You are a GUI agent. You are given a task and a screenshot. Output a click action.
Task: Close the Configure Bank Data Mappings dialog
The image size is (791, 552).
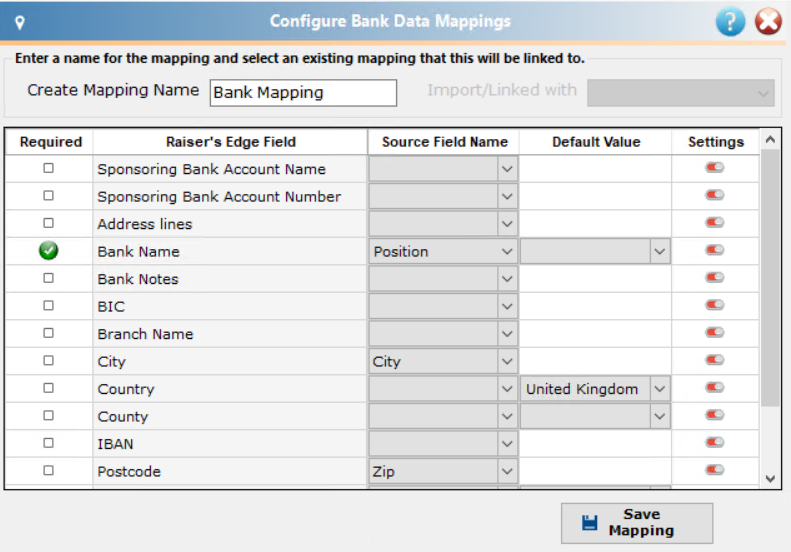(768, 22)
